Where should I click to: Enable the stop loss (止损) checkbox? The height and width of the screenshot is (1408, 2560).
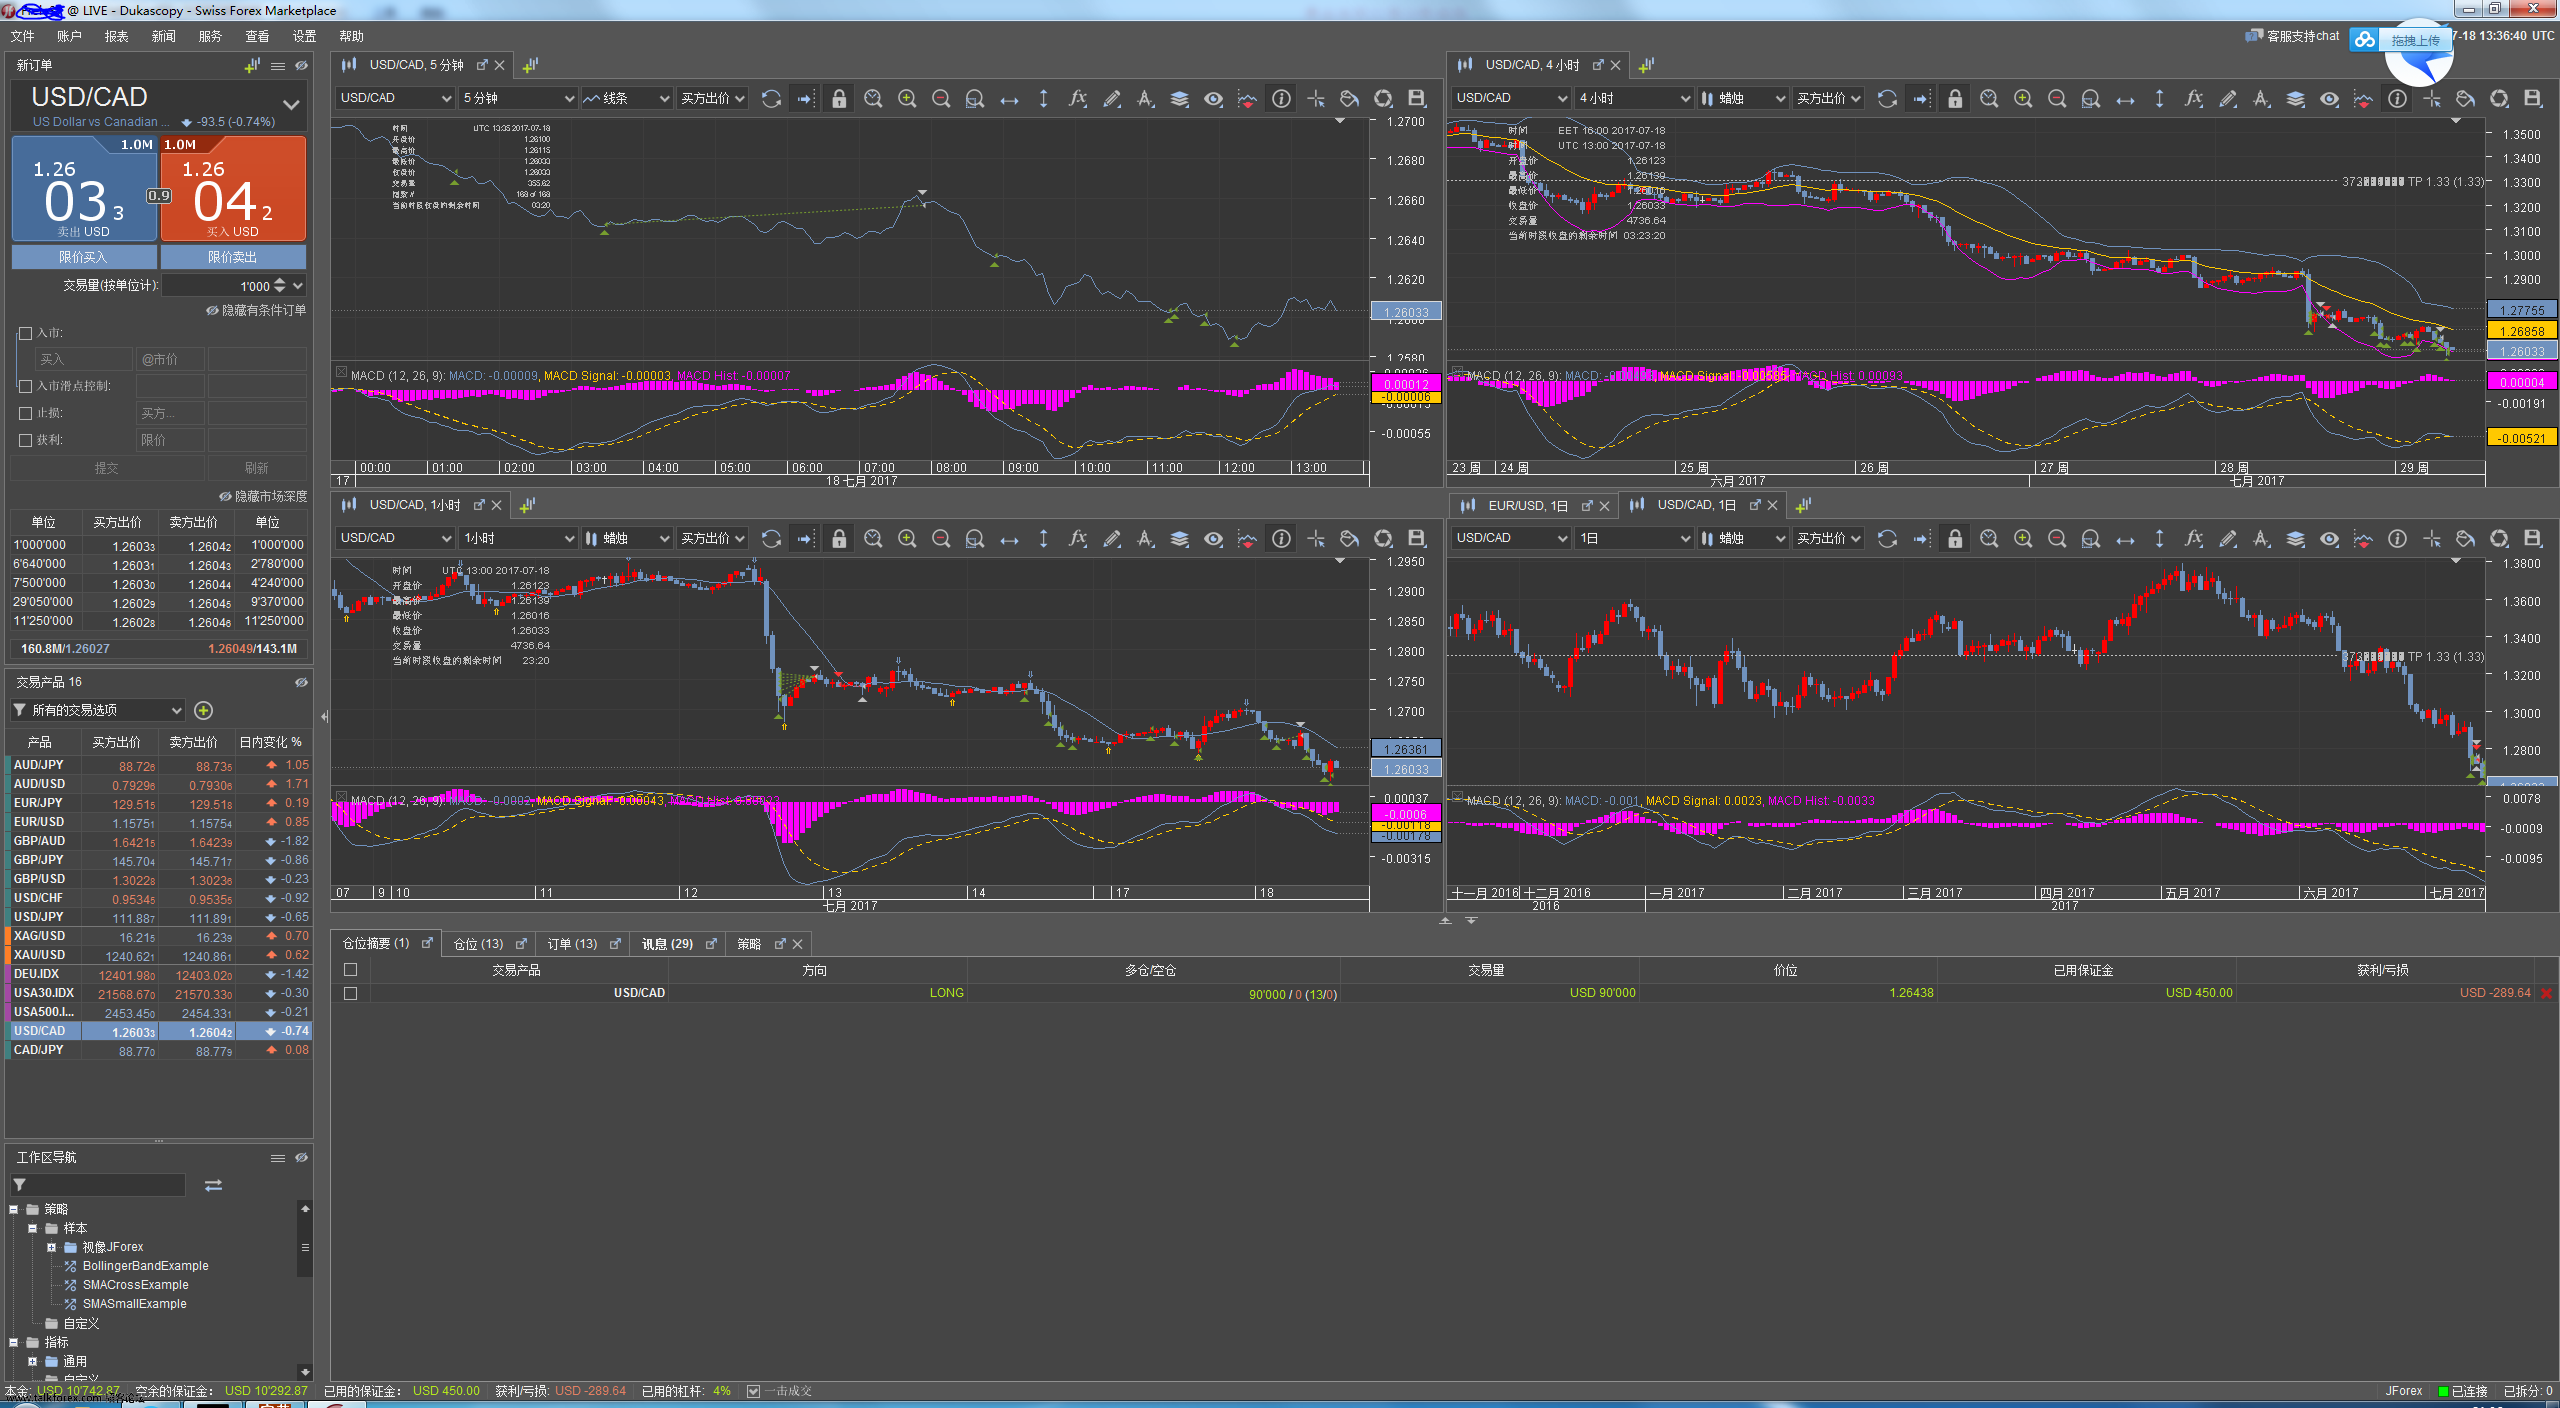click(x=26, y=413)
